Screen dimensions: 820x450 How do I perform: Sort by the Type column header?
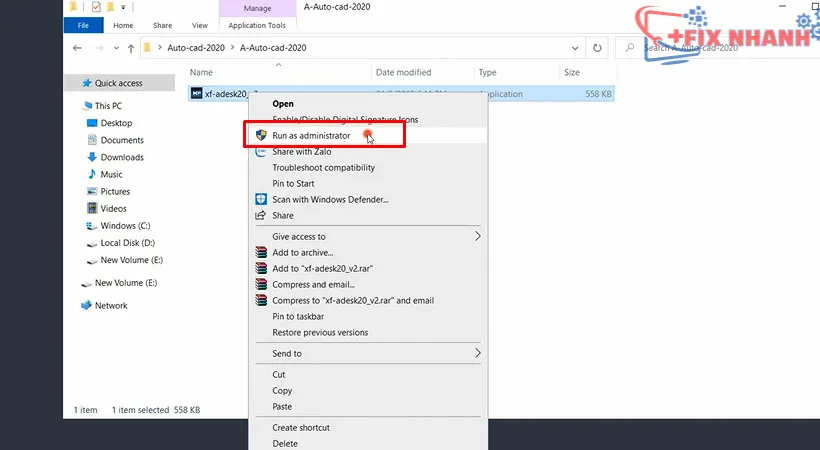pos(487,72)
